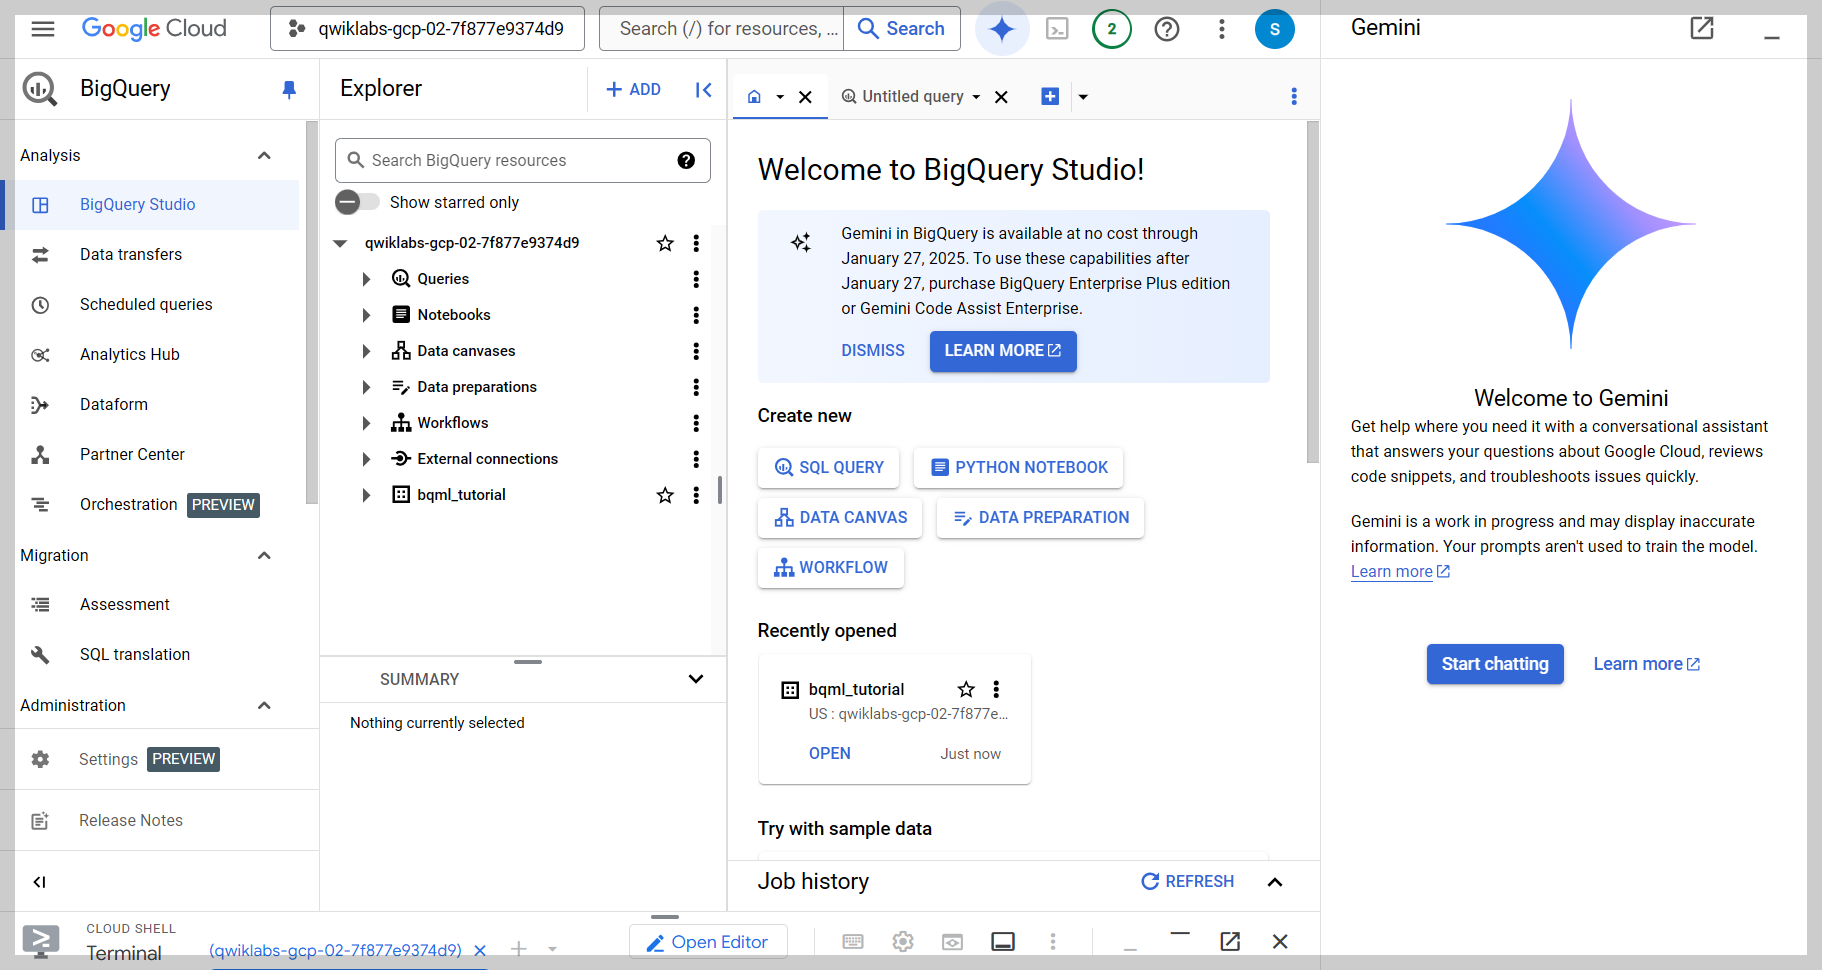Click Open Editor in Cloud Shell

click(x=708, y=942)
